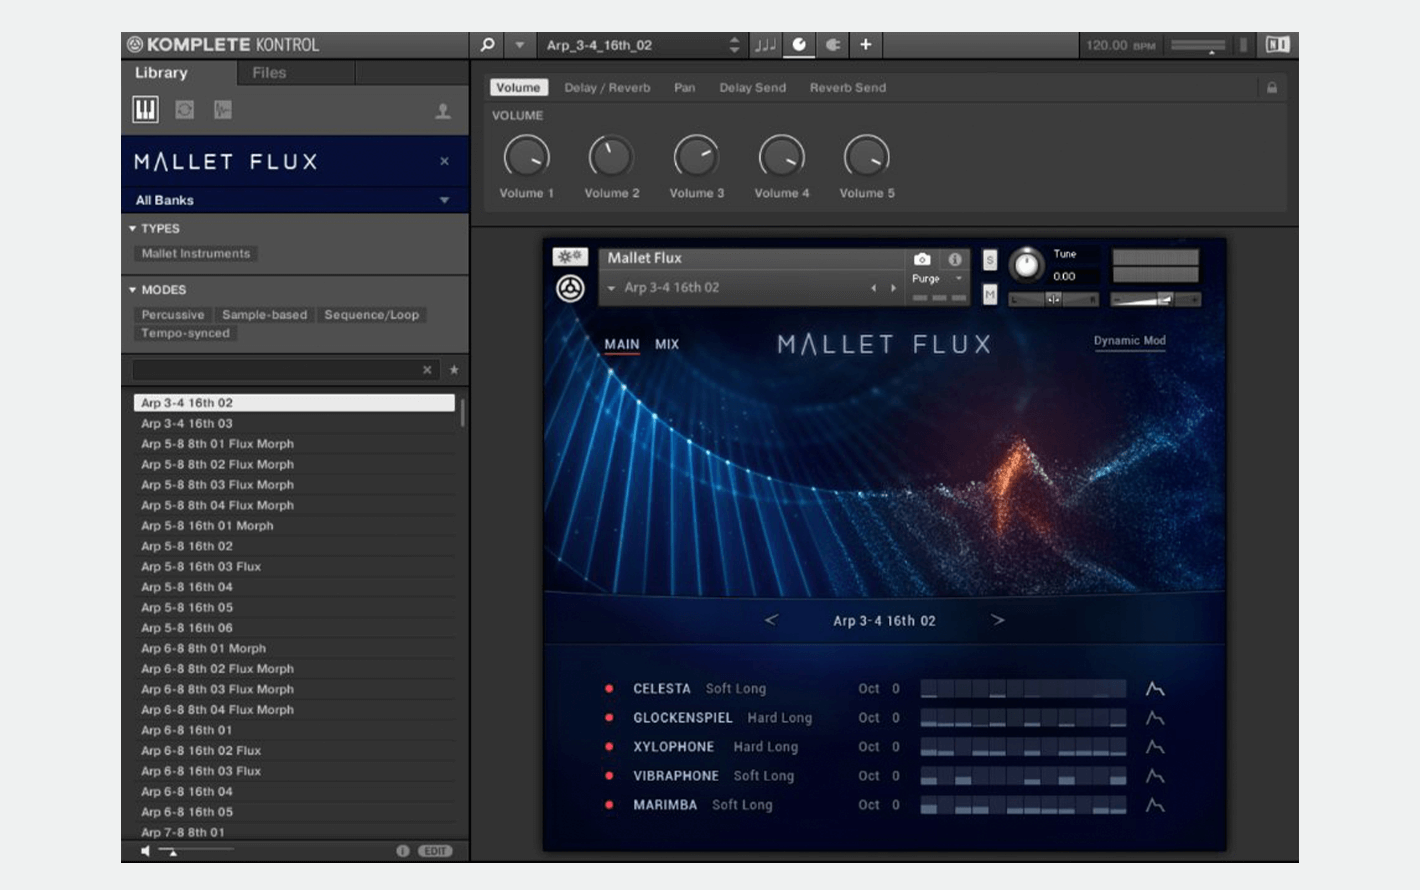The height and width of the screenshot is (890, 1420).
Task: Click the EDIT button in browser footer
Action: coord(435,851)
